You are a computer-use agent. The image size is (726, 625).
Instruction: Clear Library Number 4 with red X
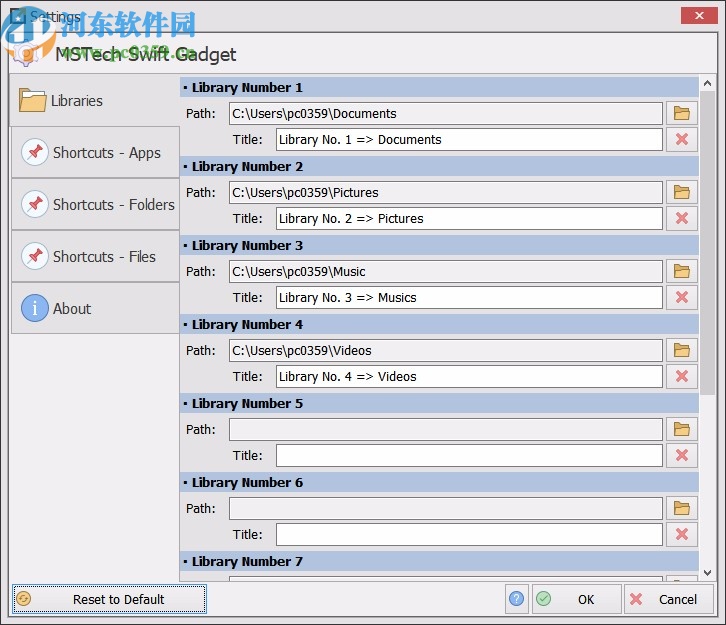click(682, 376)
